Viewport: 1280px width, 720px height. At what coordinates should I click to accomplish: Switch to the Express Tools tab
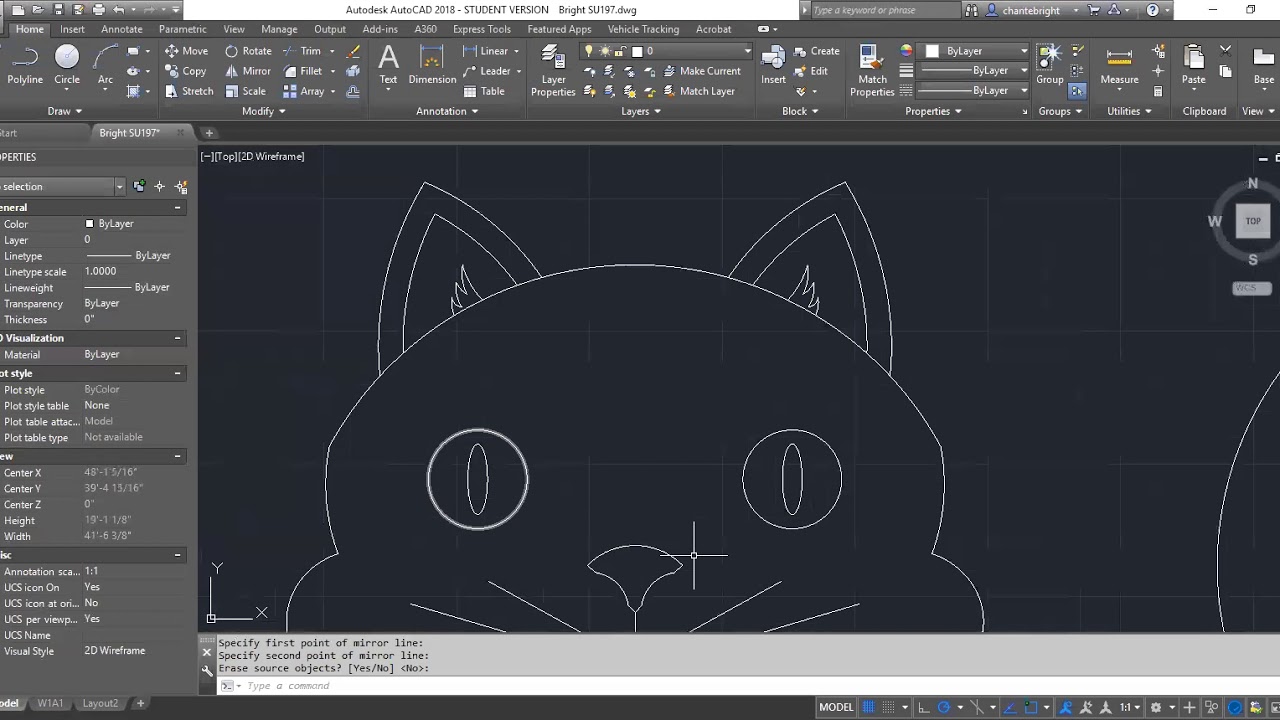pos(481,29)
